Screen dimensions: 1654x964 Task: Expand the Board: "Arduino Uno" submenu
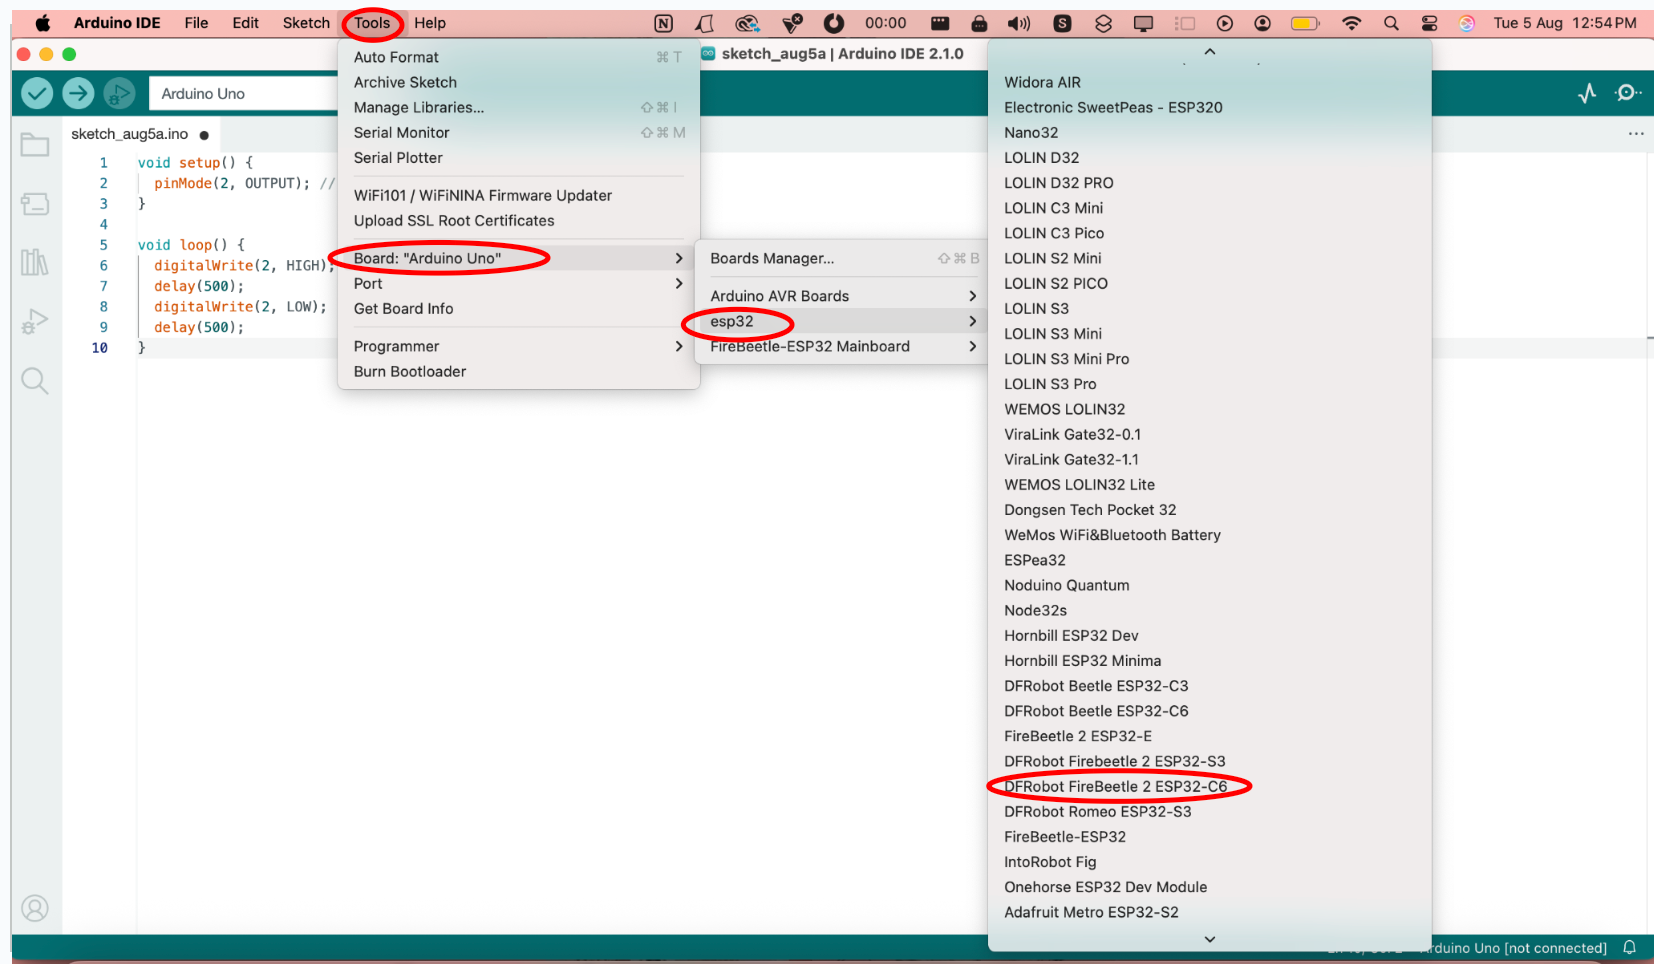click(x=519, y=258)
